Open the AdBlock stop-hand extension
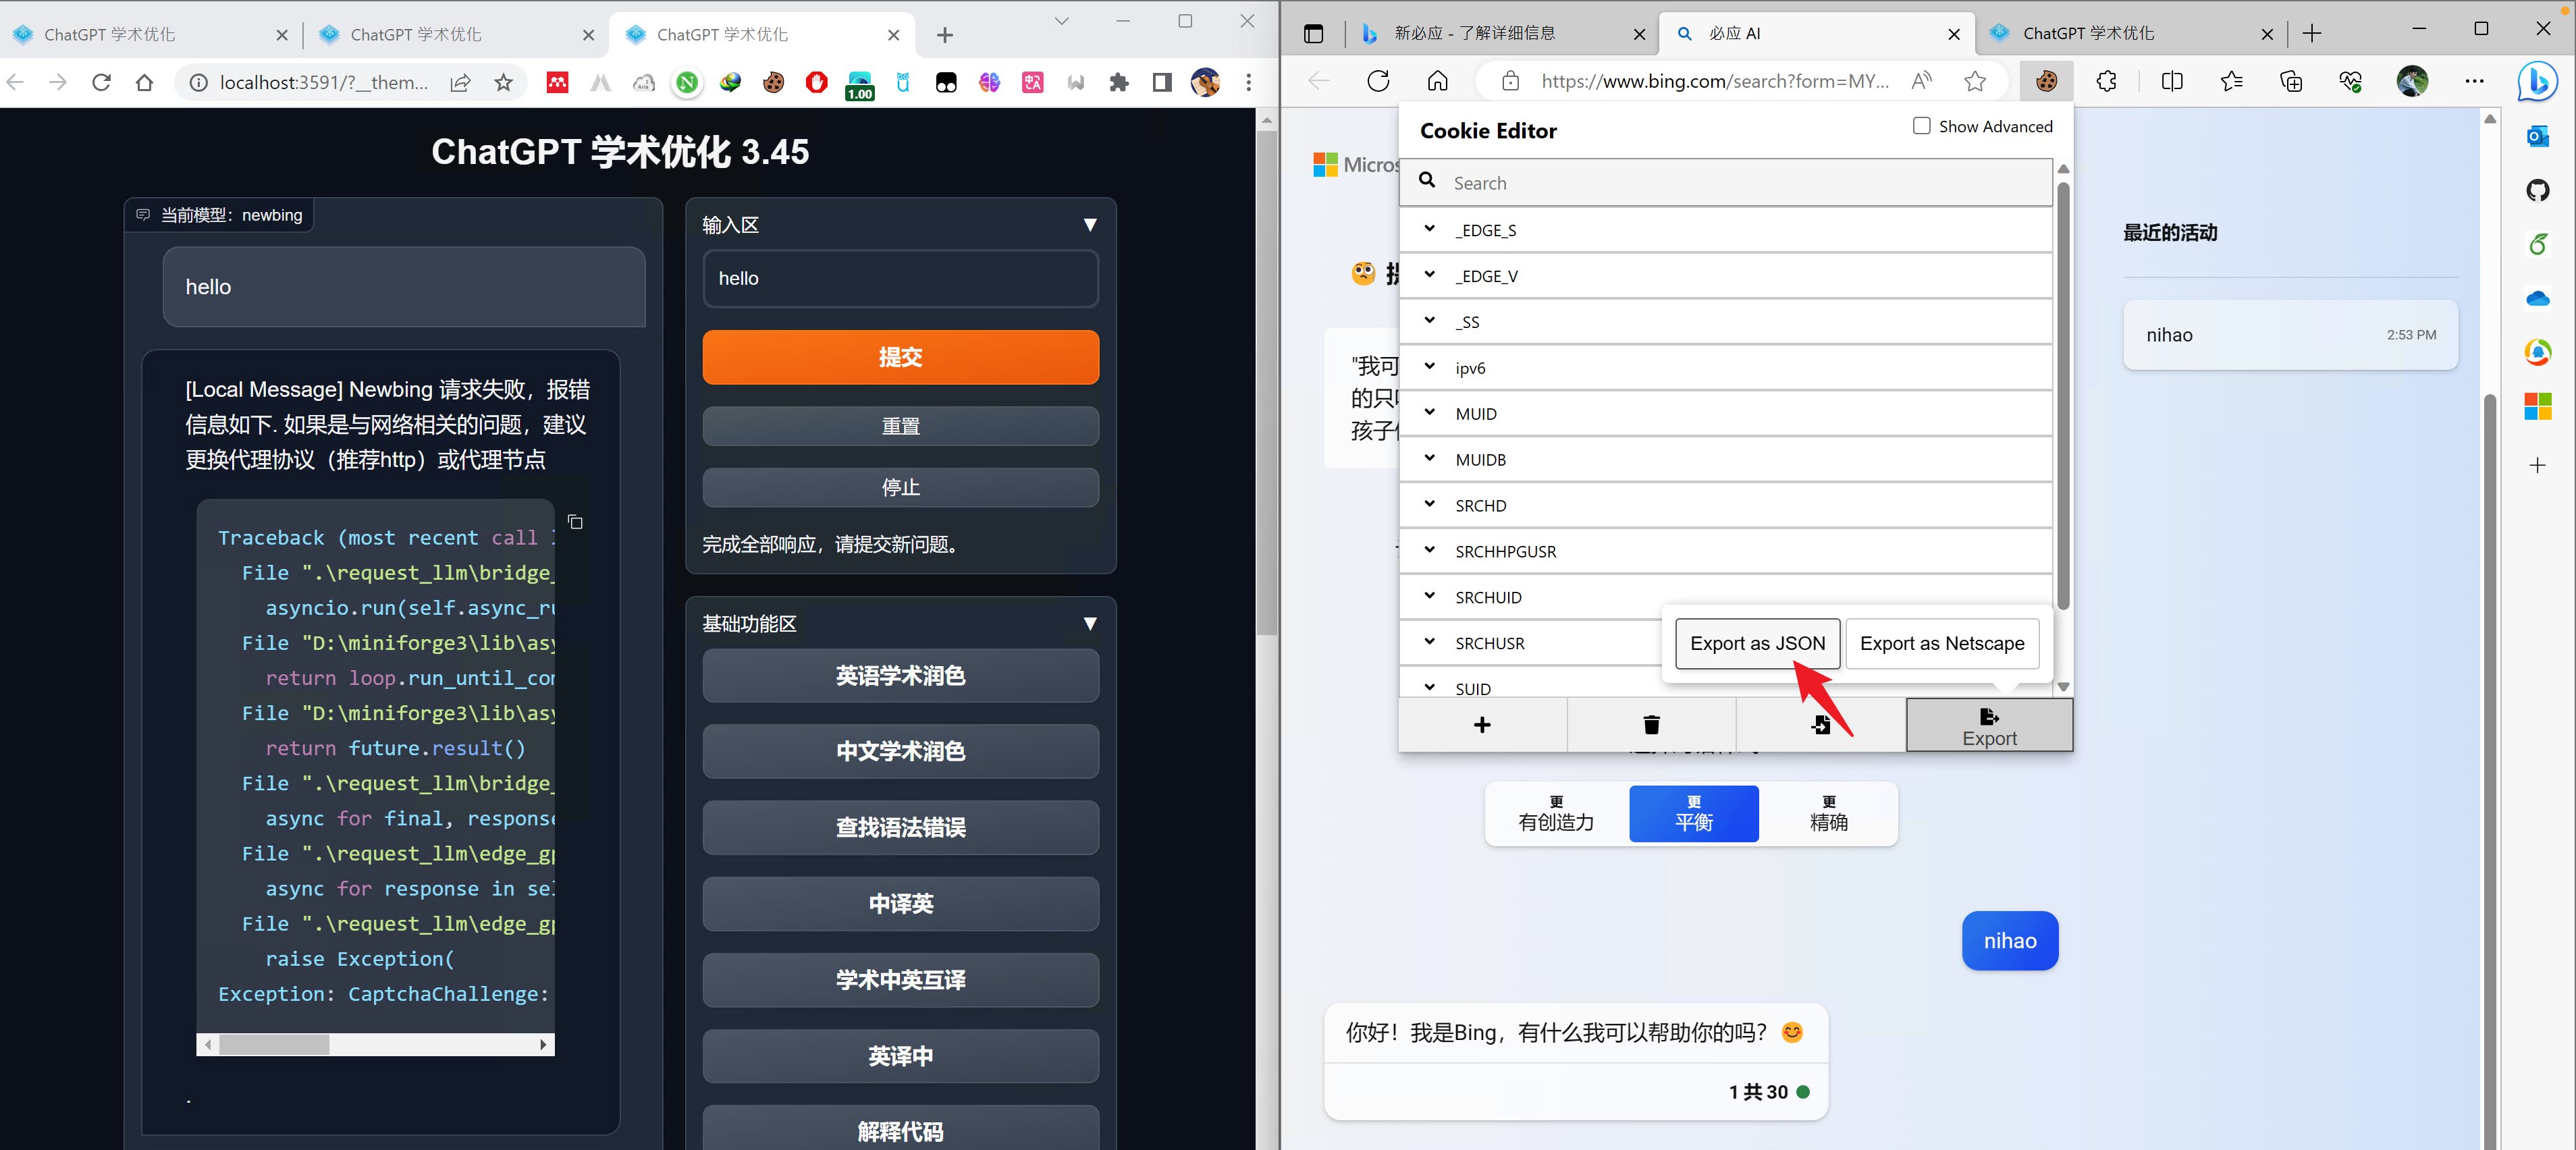 tap(816, 83)
